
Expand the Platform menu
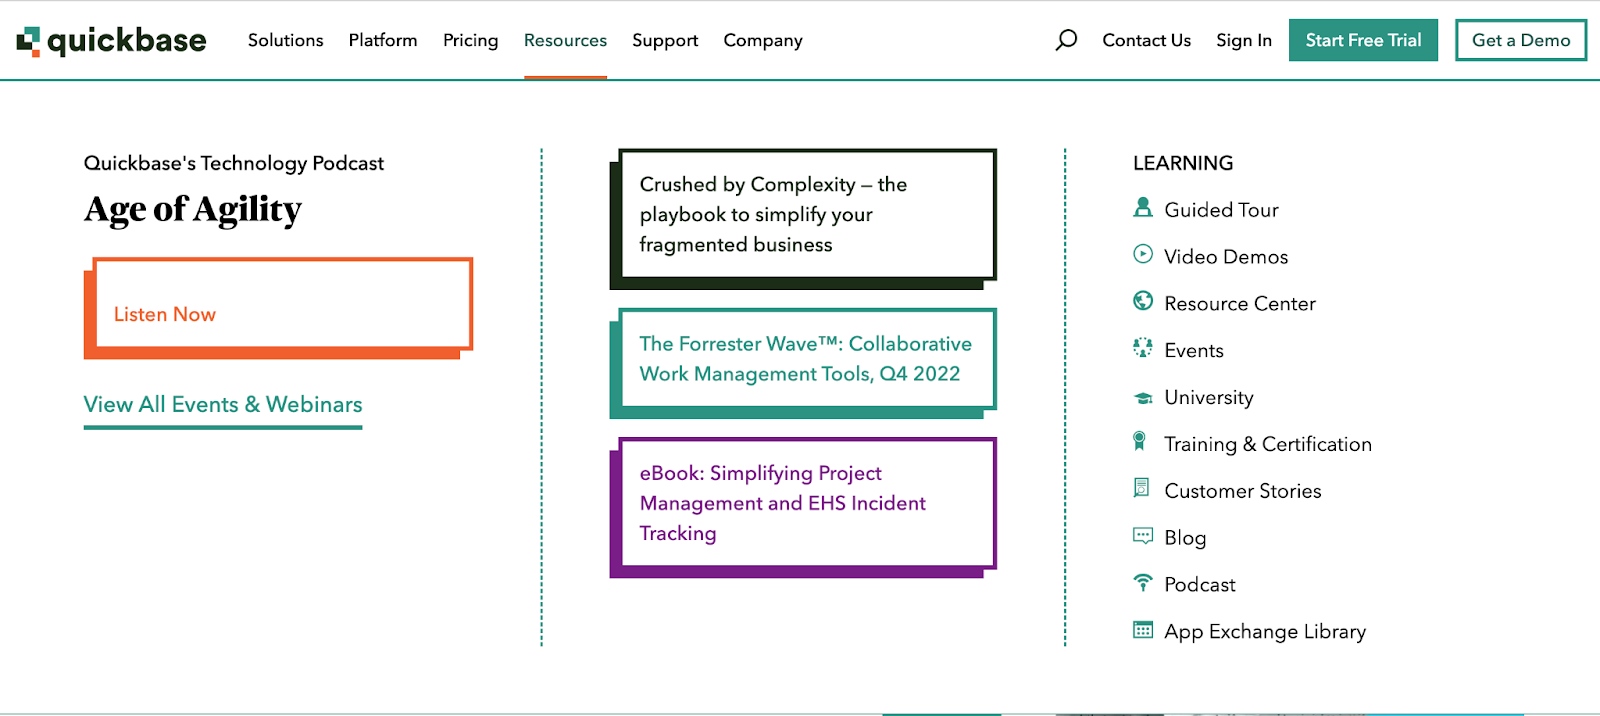click(383, 40)
